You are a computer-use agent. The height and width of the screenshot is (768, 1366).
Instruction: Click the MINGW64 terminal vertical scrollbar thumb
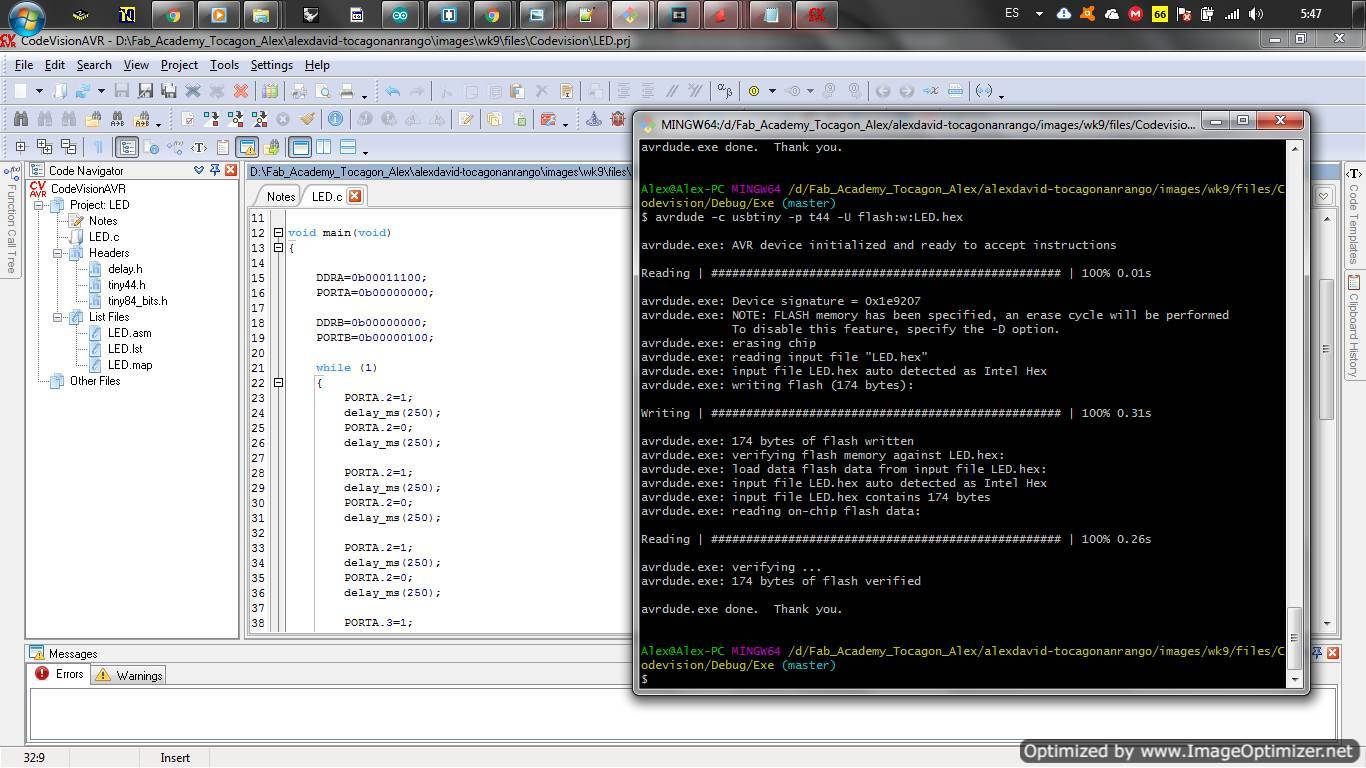(x=1294, y=637)
